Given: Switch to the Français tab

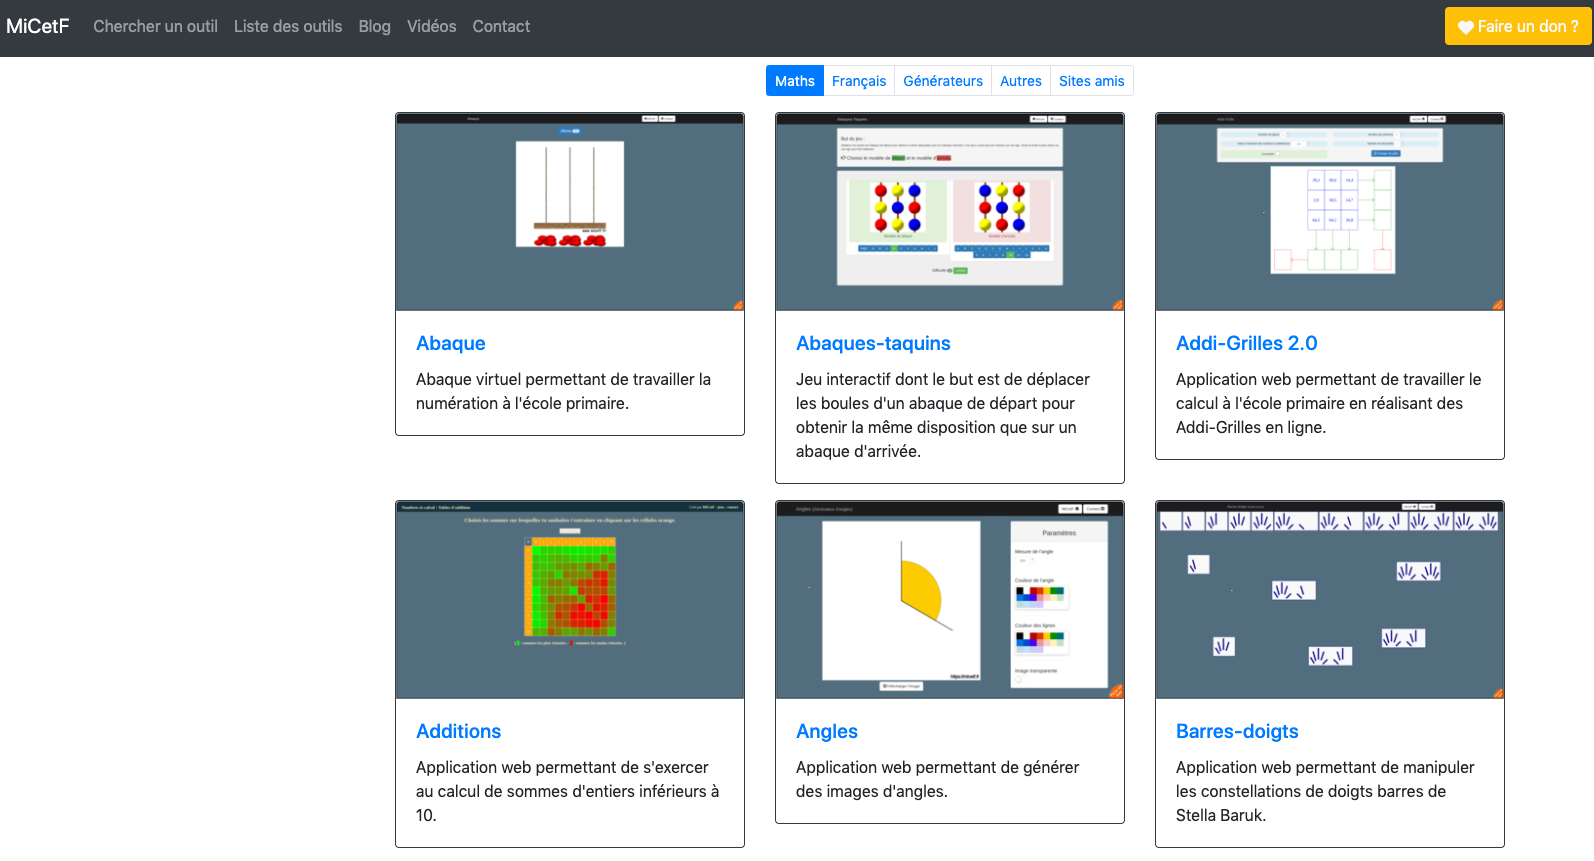Looking at the screenshot, I should coord(858,81).
